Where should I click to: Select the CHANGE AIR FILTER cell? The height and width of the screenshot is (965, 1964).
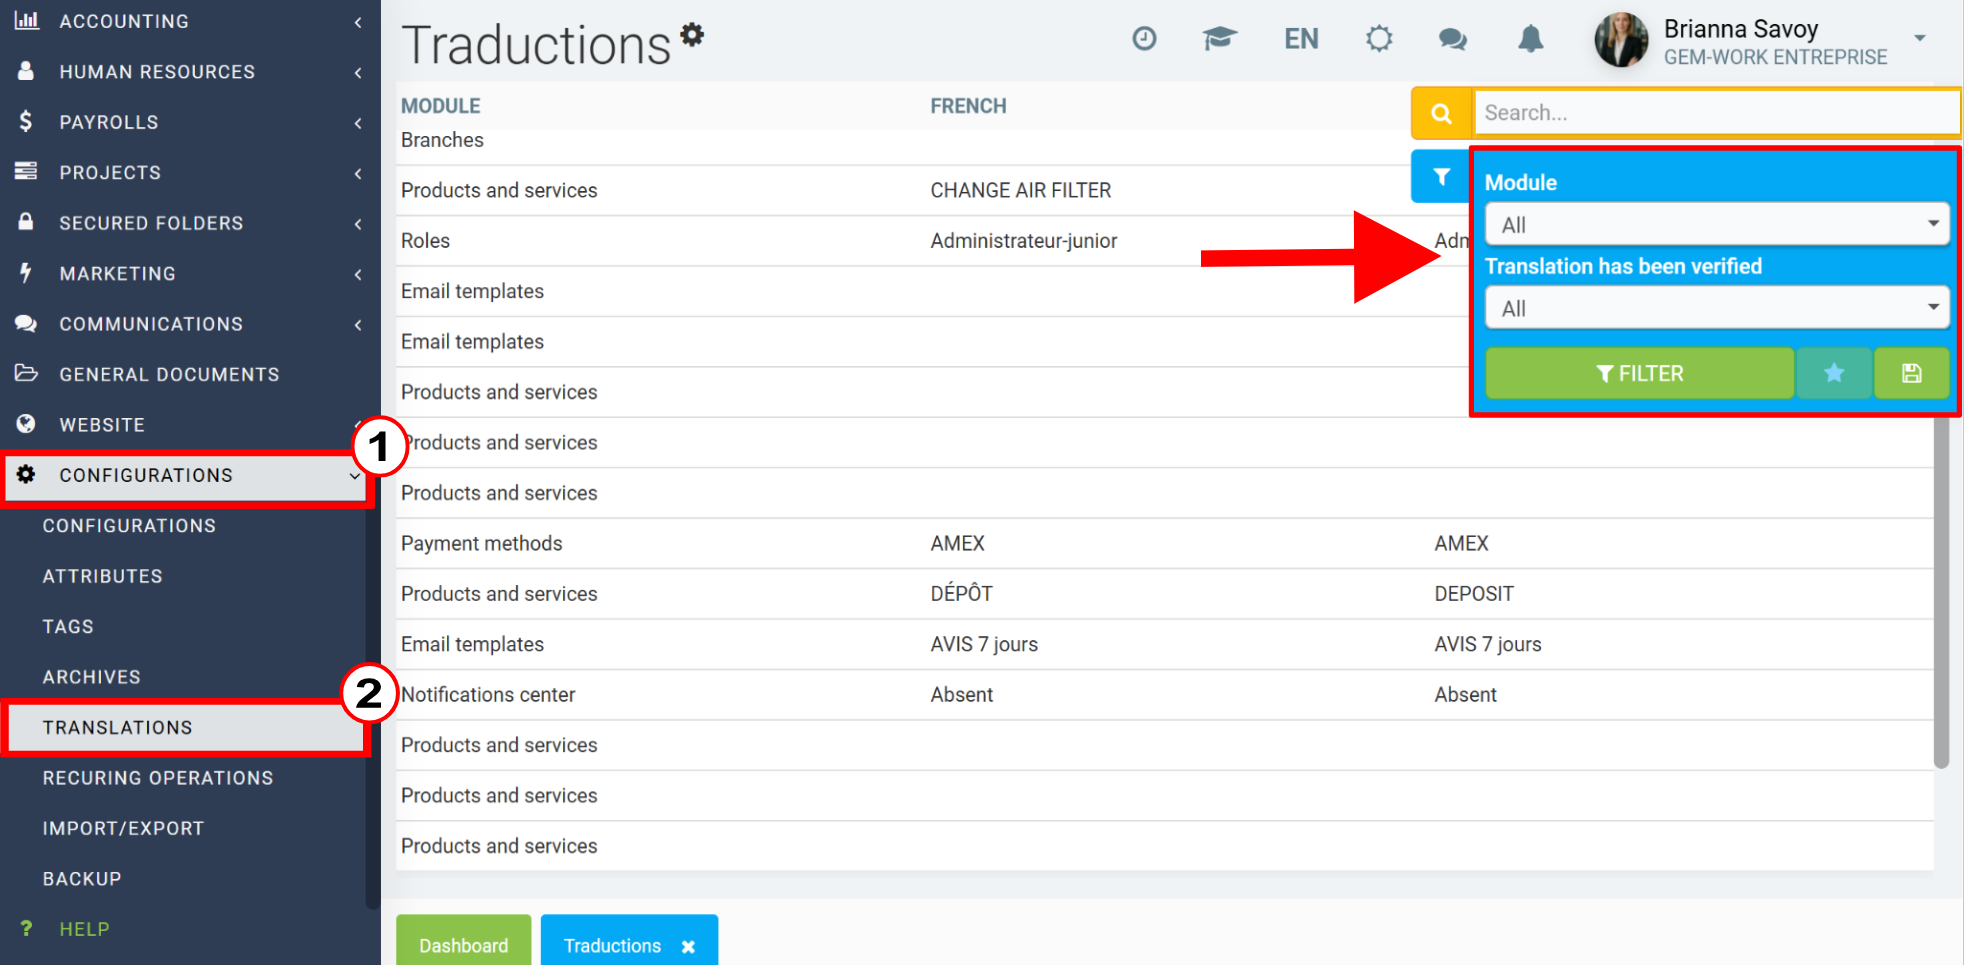tap(1021, 191)
